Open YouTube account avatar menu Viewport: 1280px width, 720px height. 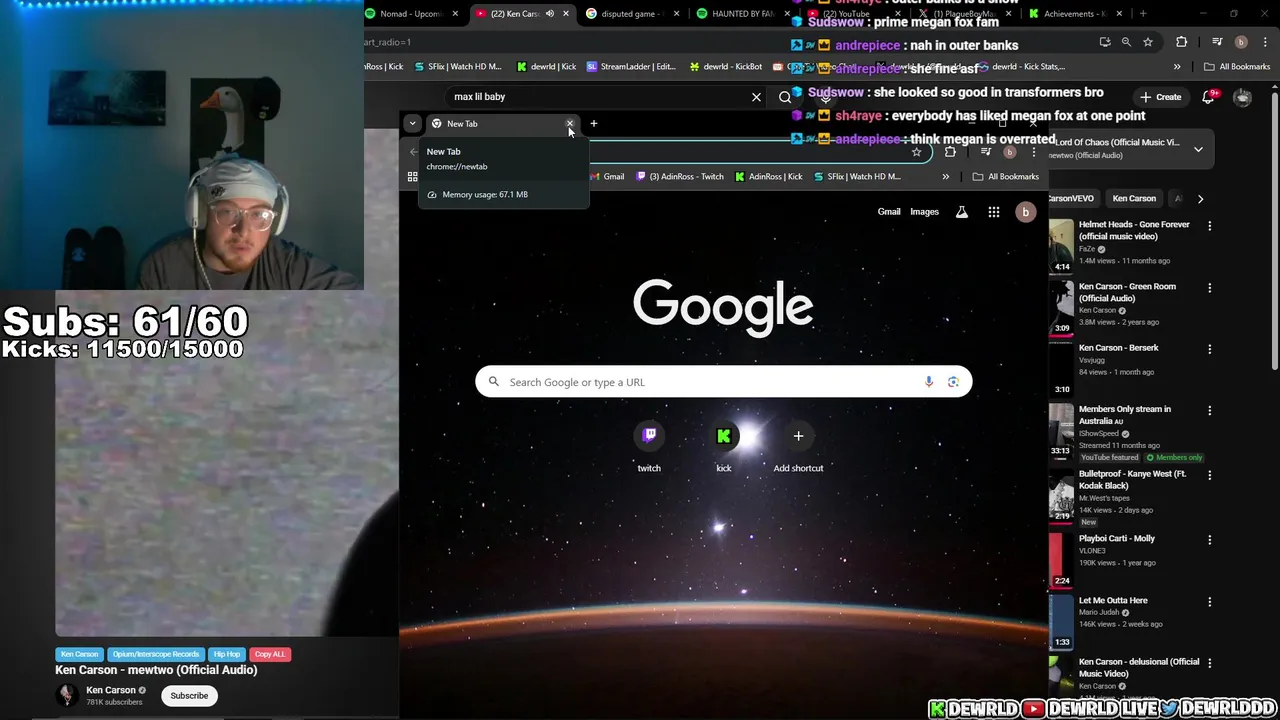[x=1242, y=97]
